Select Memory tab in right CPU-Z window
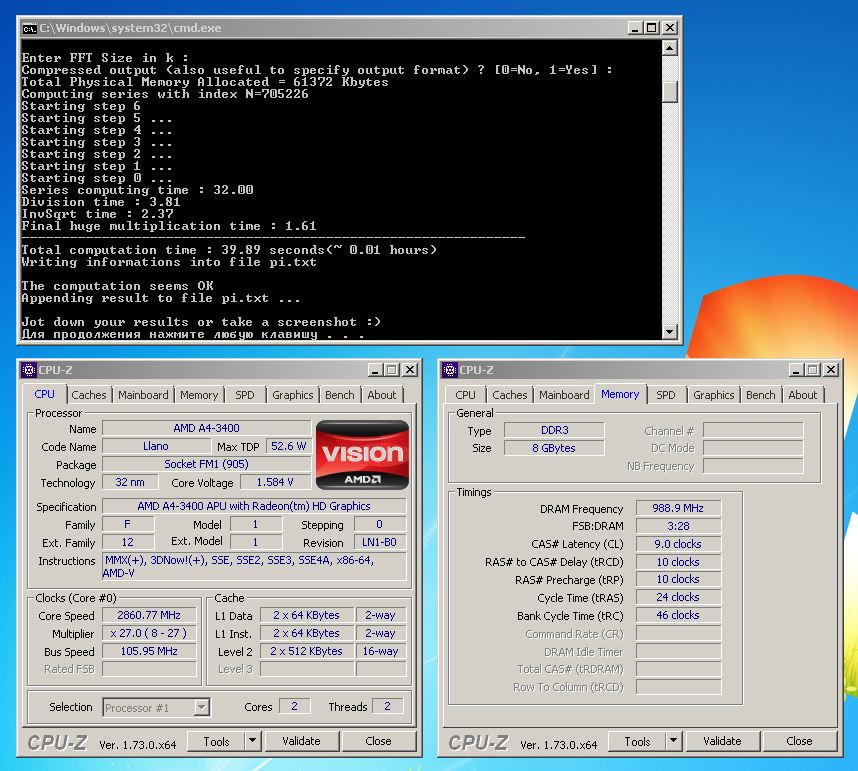 (x=620, y=394)
